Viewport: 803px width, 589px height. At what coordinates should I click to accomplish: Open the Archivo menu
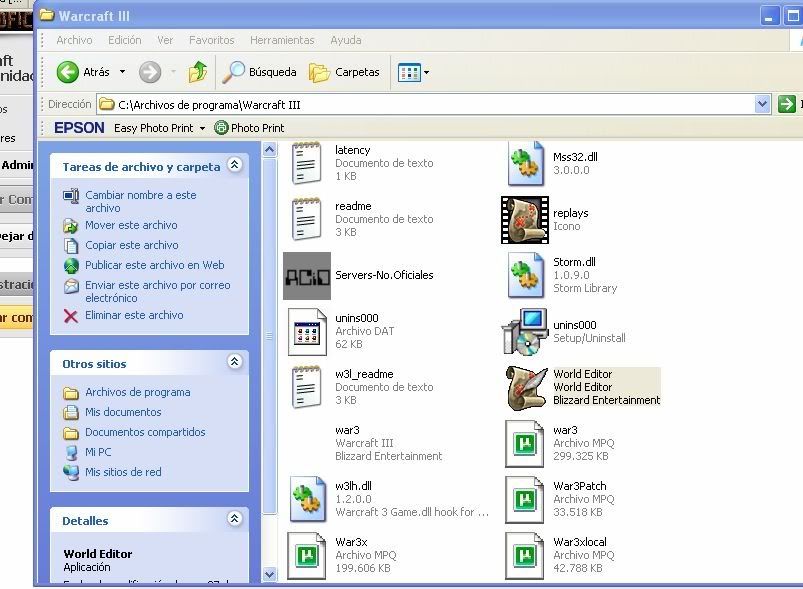(x=74, y=40)
